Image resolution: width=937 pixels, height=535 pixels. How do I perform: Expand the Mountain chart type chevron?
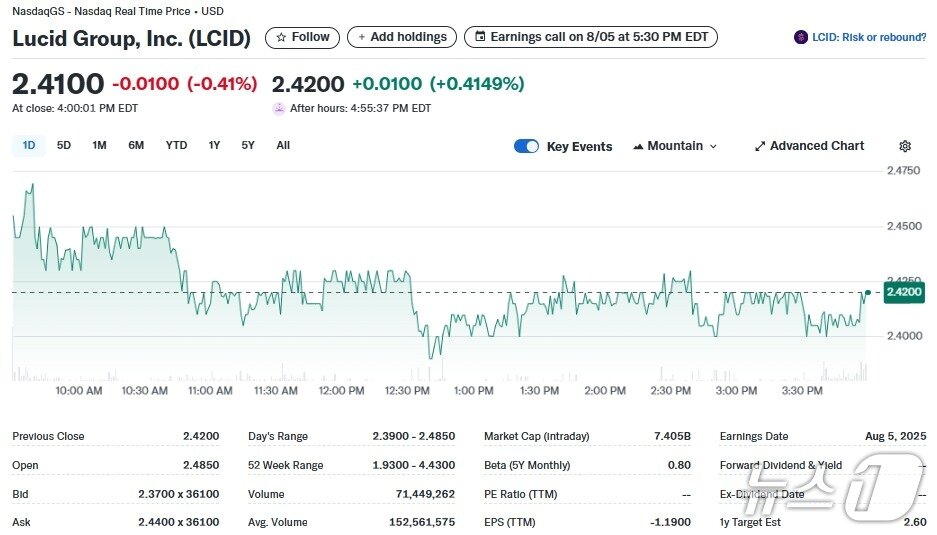point(713,146)
